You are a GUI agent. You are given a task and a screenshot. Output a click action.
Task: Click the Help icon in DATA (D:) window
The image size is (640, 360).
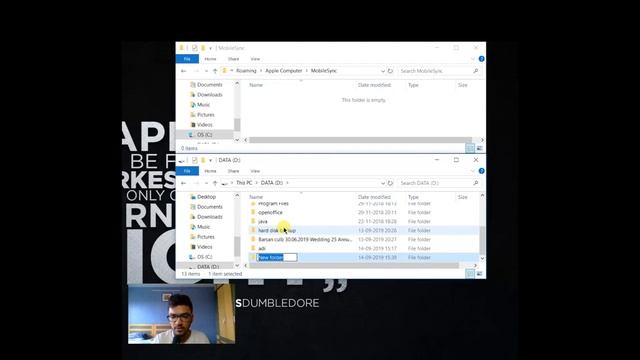(x=482, y=171)
